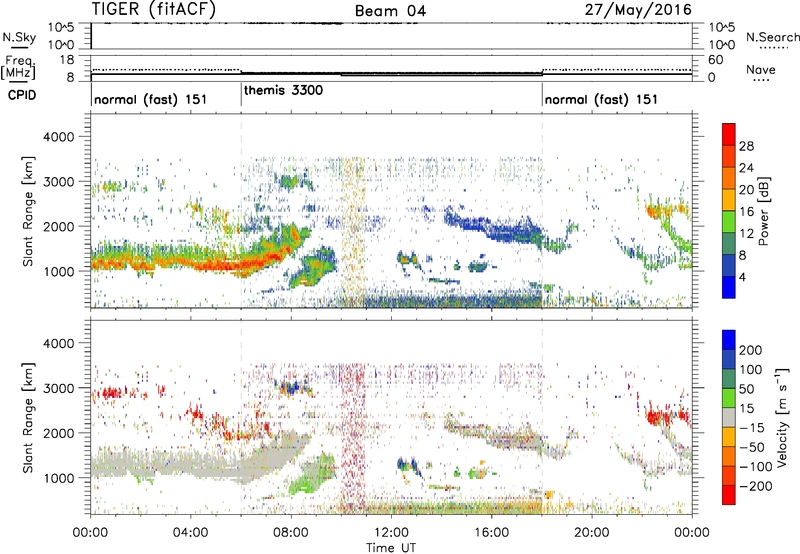Click the 'Time UT' axis title
This screenshot has height=554, width=800.
point(391,548)
